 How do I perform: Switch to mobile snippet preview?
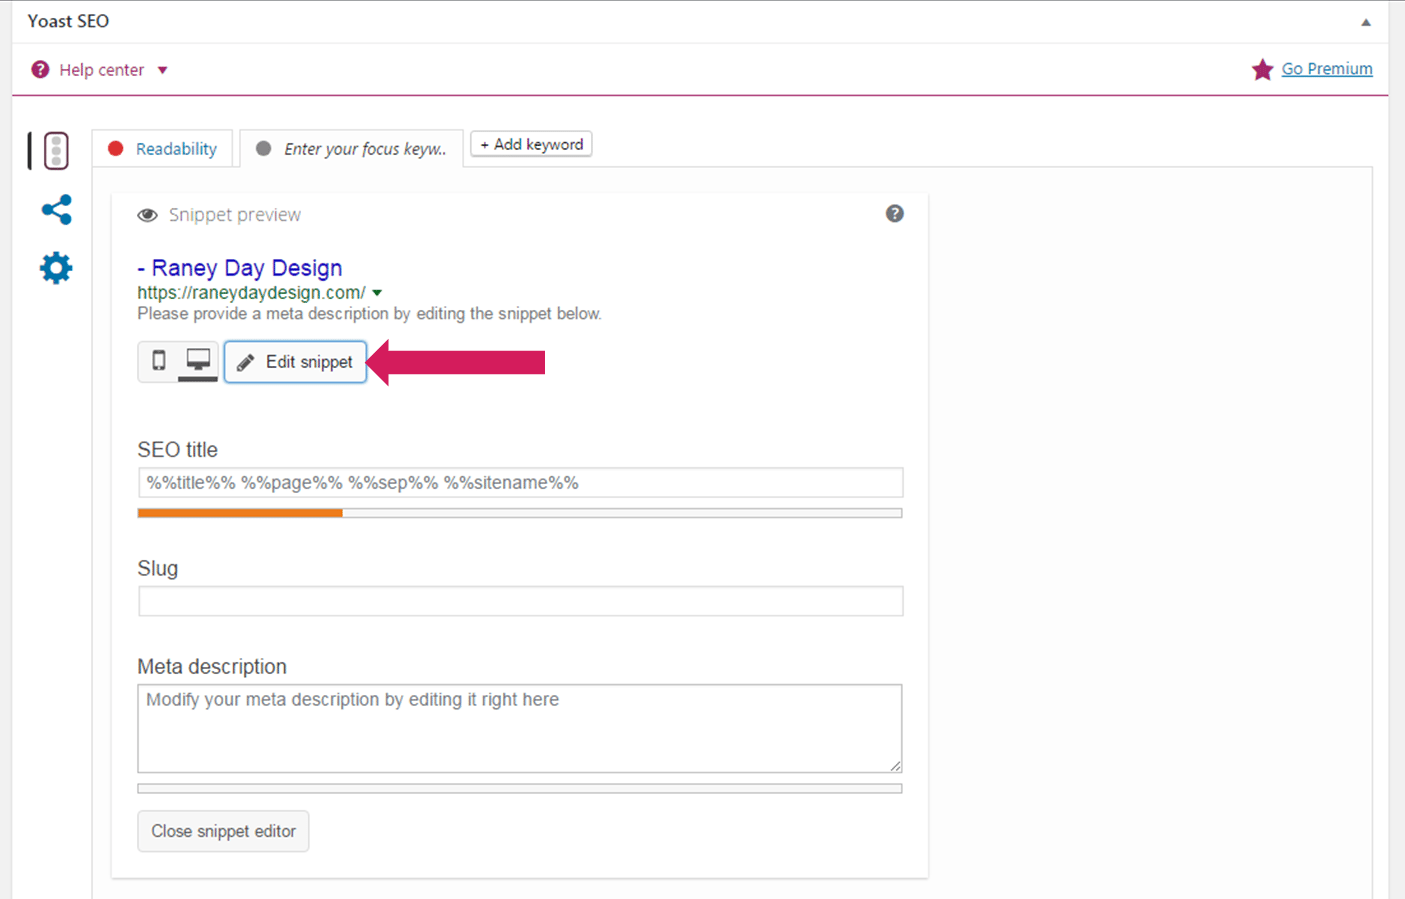159,361
